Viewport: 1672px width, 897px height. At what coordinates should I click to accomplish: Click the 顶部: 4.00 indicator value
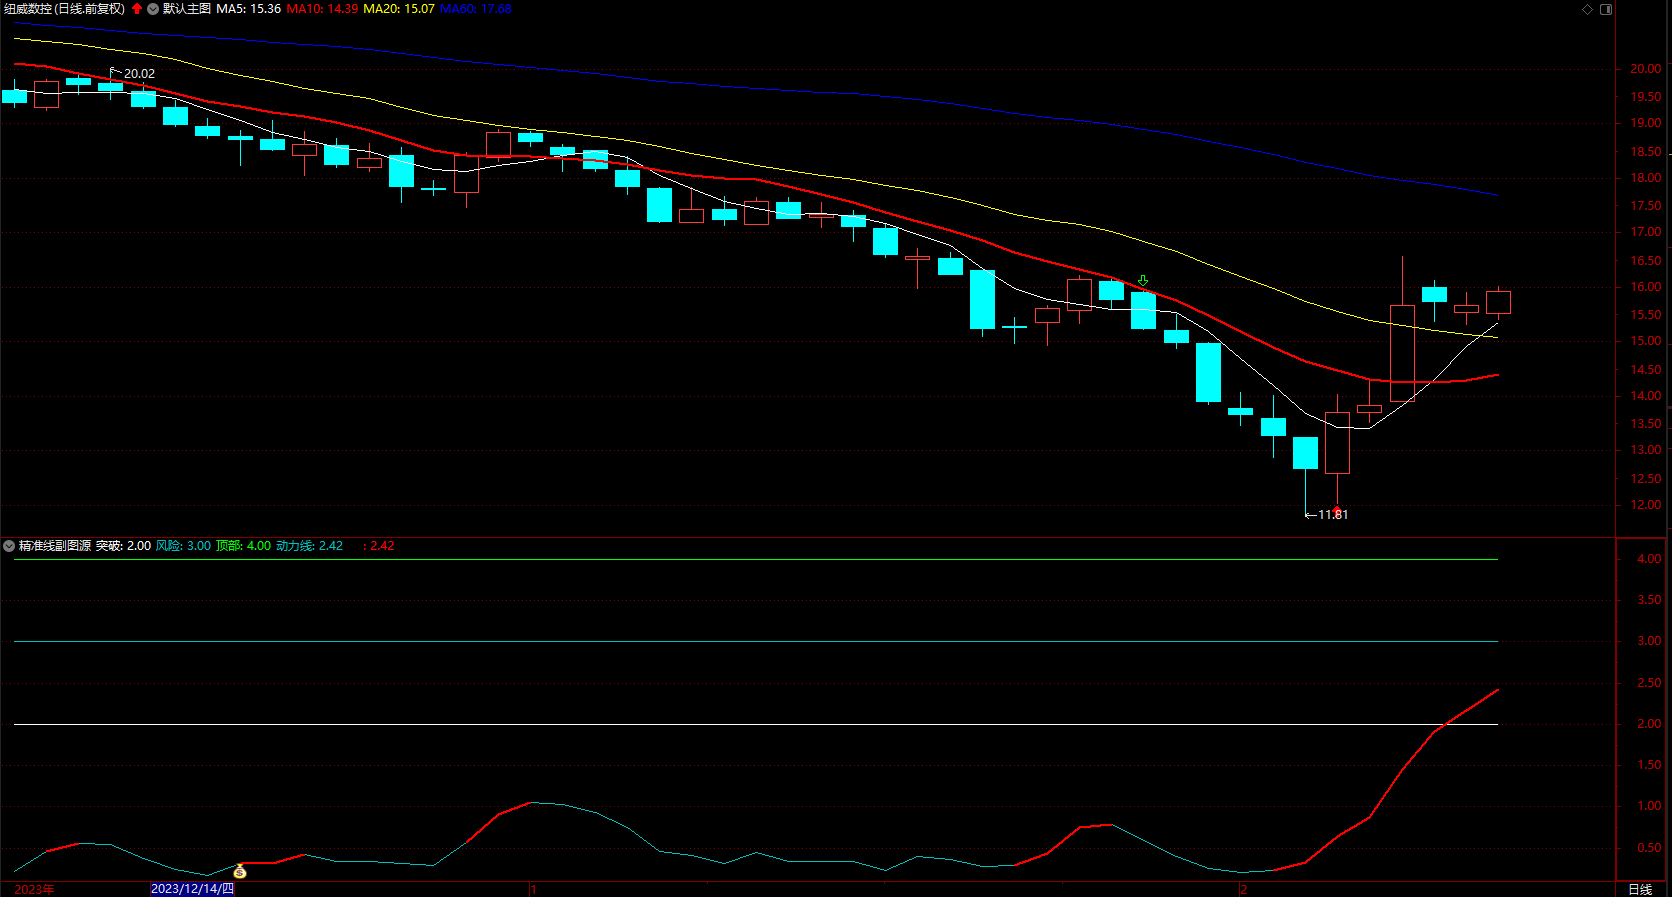[243, 546]
